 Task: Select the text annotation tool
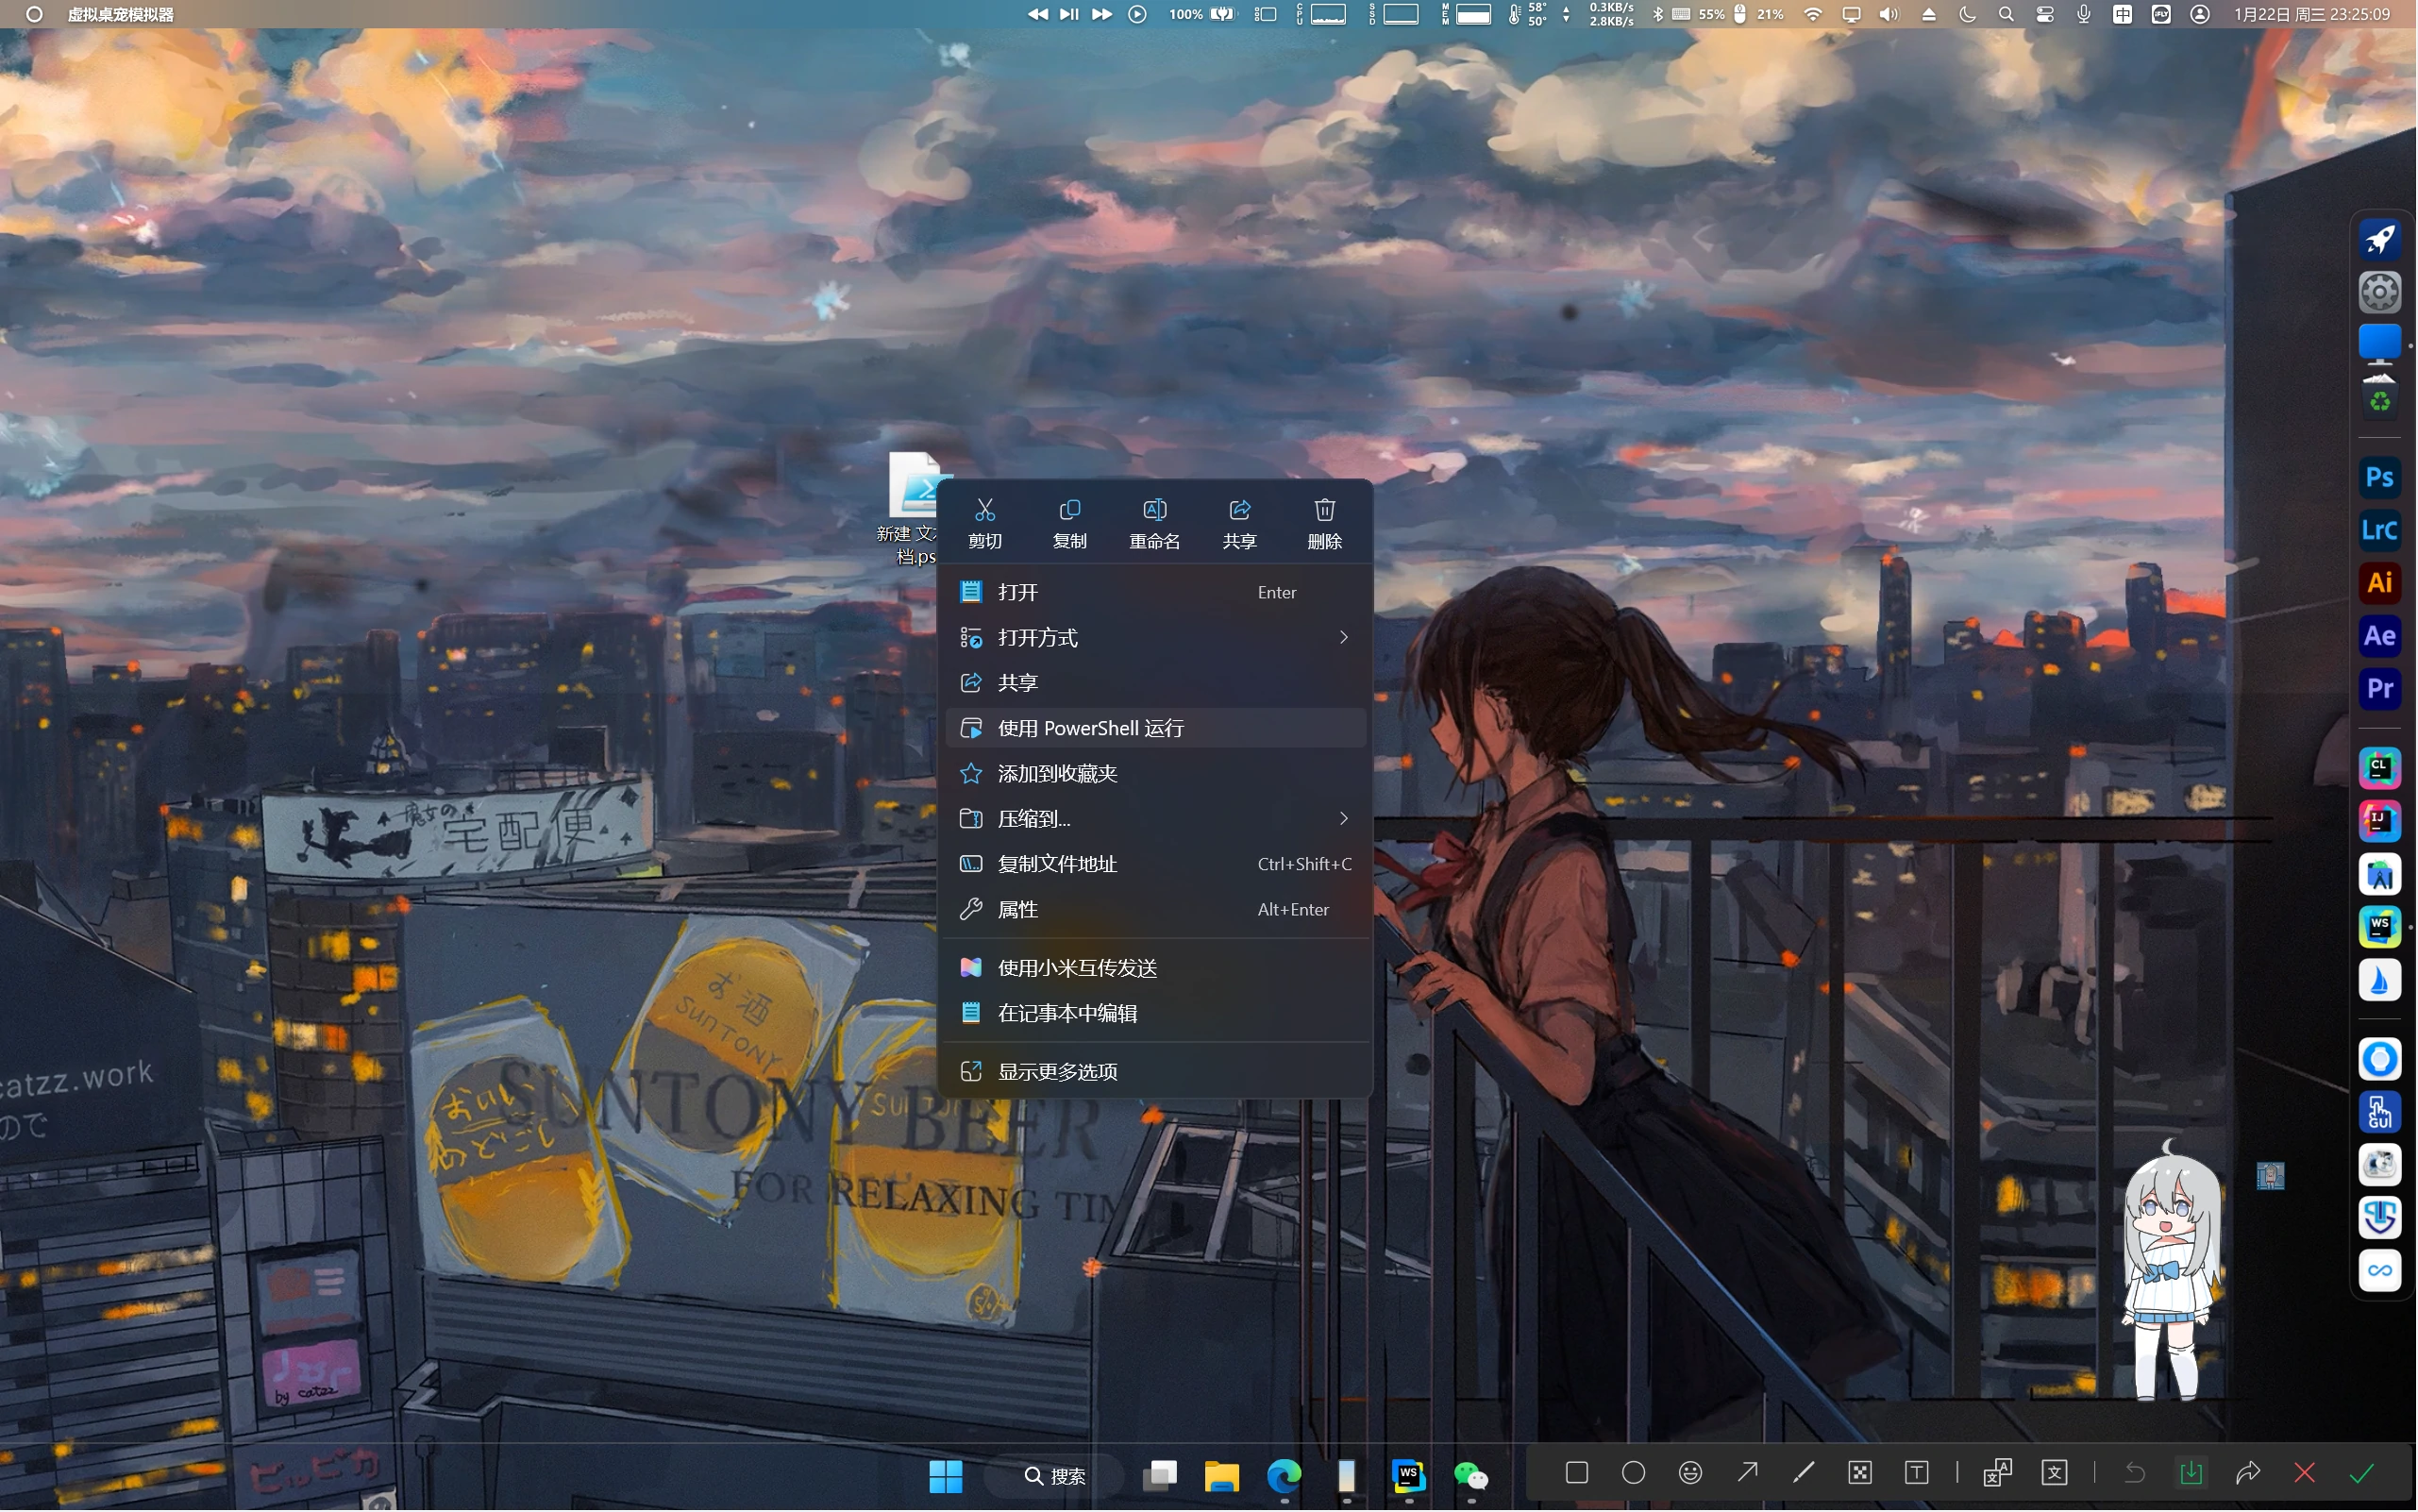pos(1917,1473)
